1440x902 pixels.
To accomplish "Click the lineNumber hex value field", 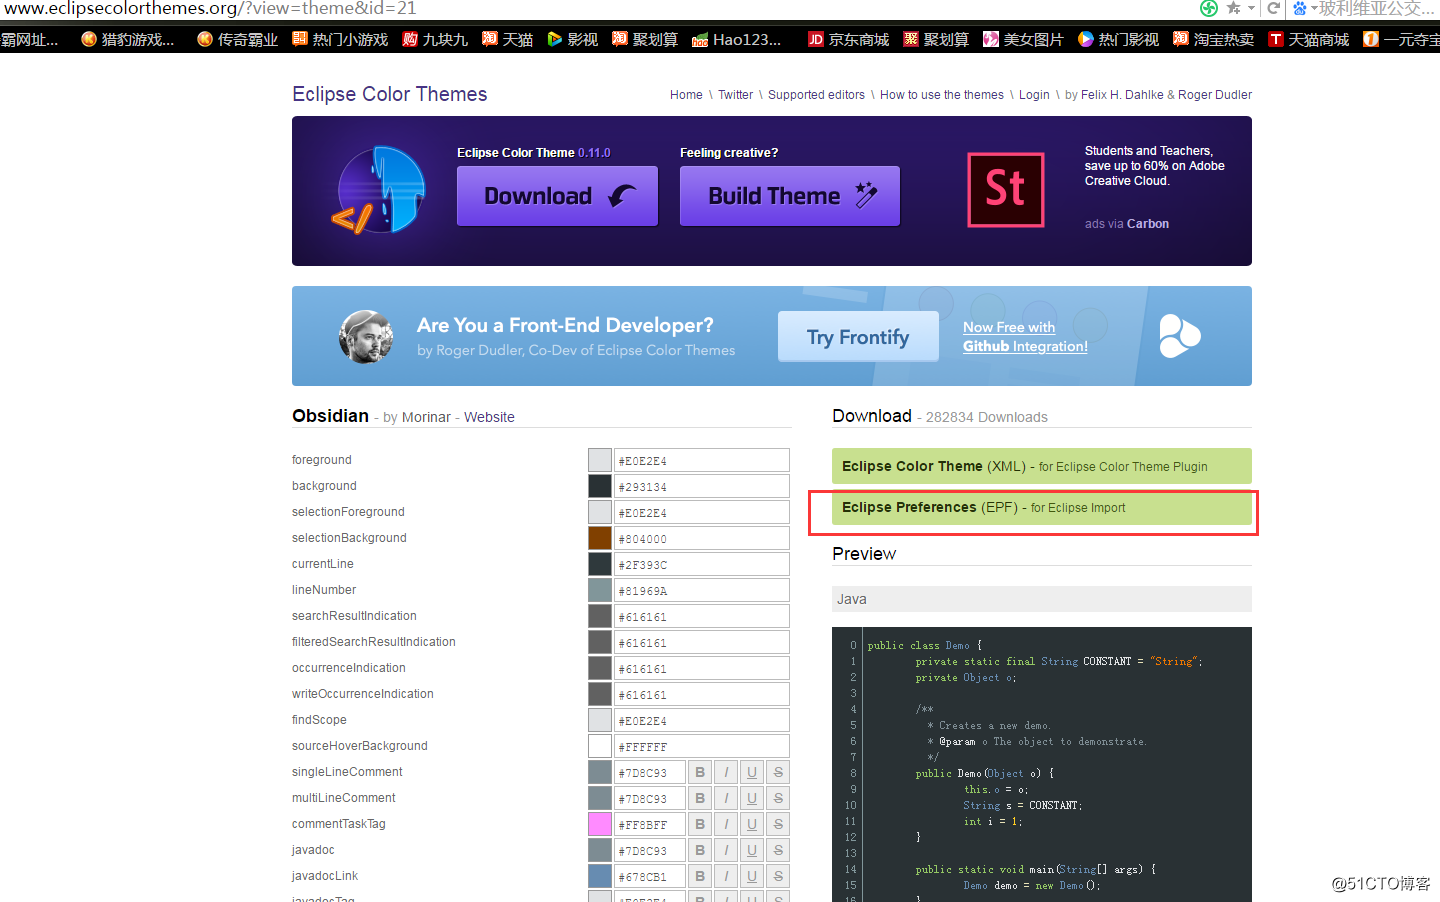I will 702,590.
